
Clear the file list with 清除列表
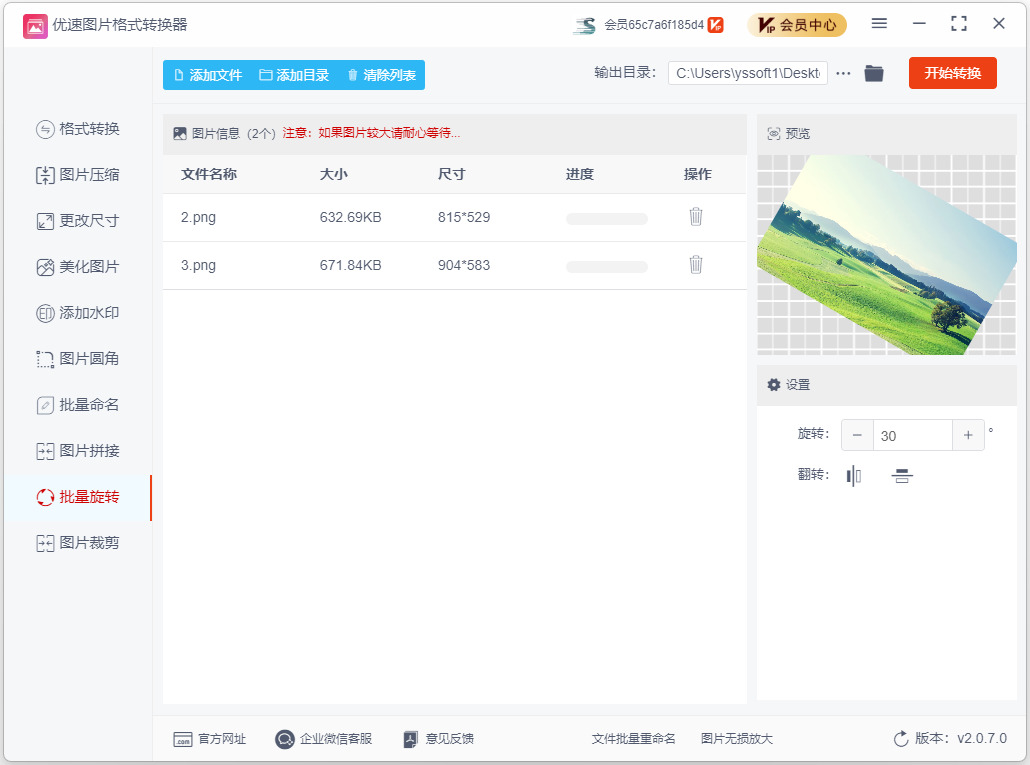[382, 75]
